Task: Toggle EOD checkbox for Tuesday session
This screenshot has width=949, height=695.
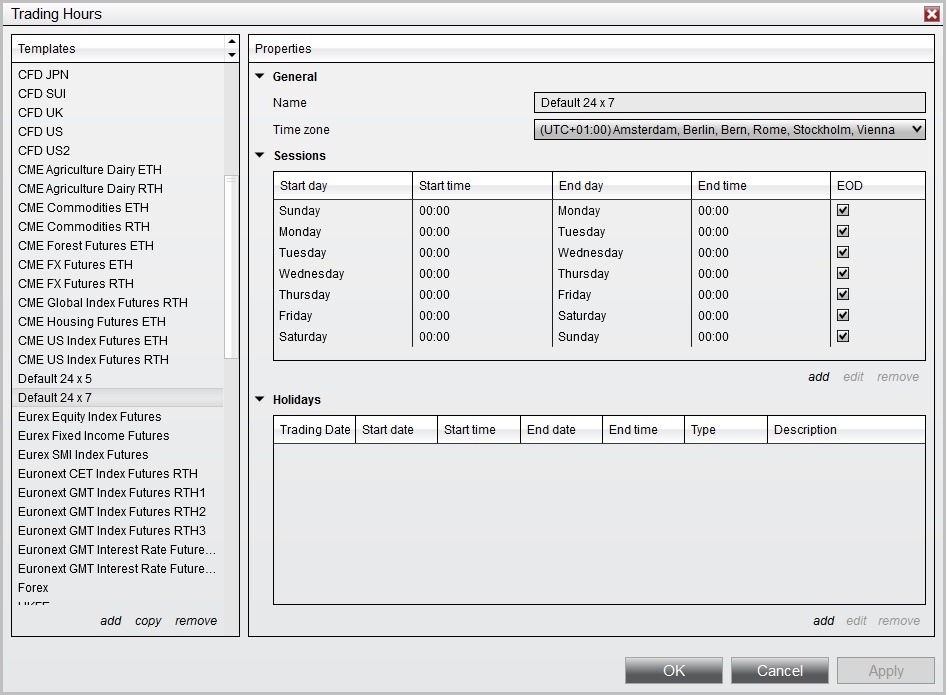Action: (x=842, y=252)
